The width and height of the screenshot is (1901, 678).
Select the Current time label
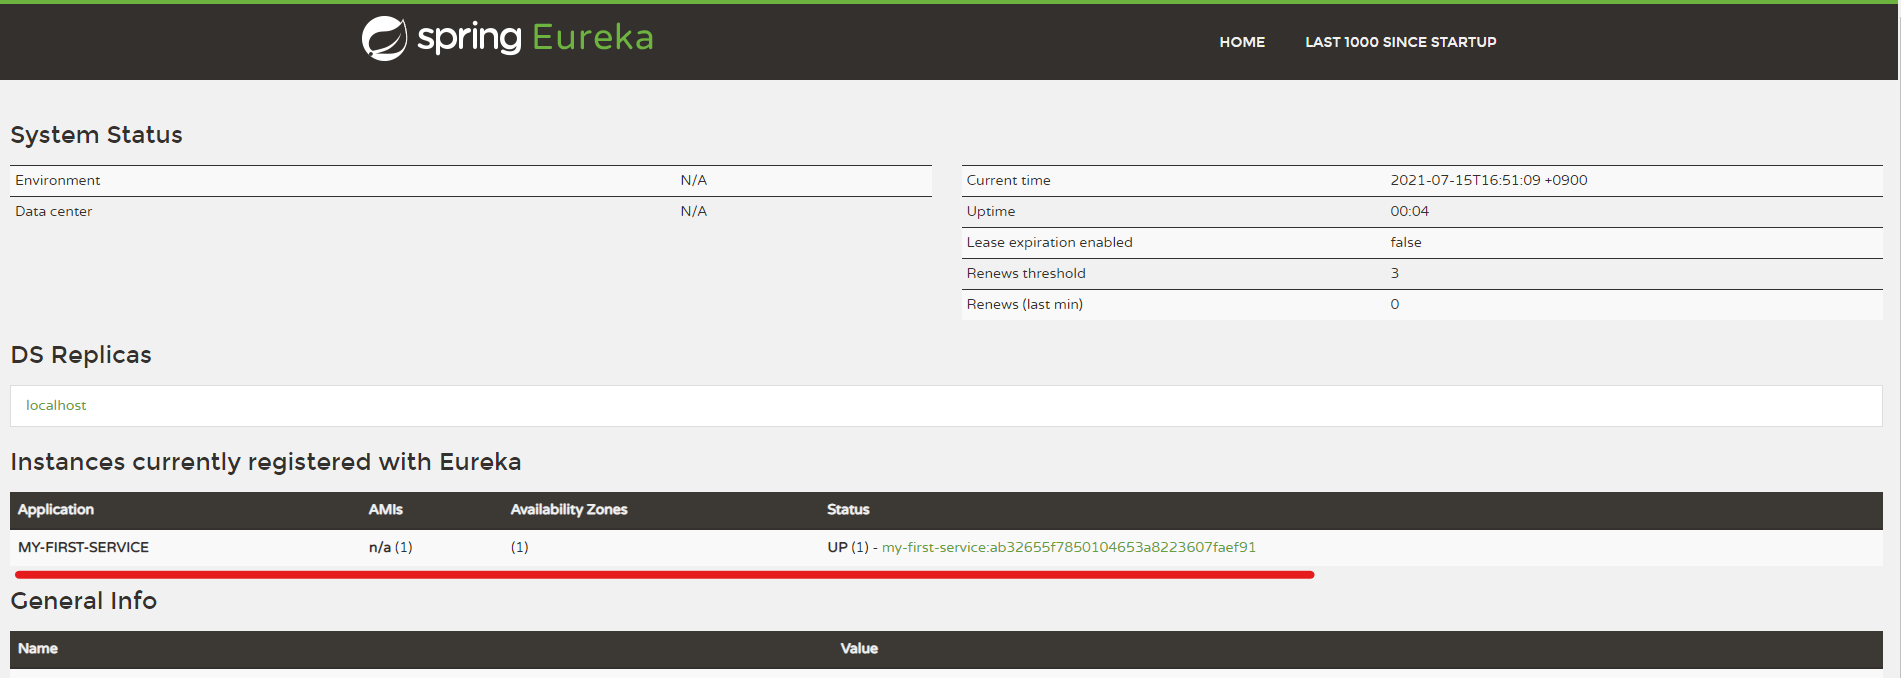coord(1008,180)
